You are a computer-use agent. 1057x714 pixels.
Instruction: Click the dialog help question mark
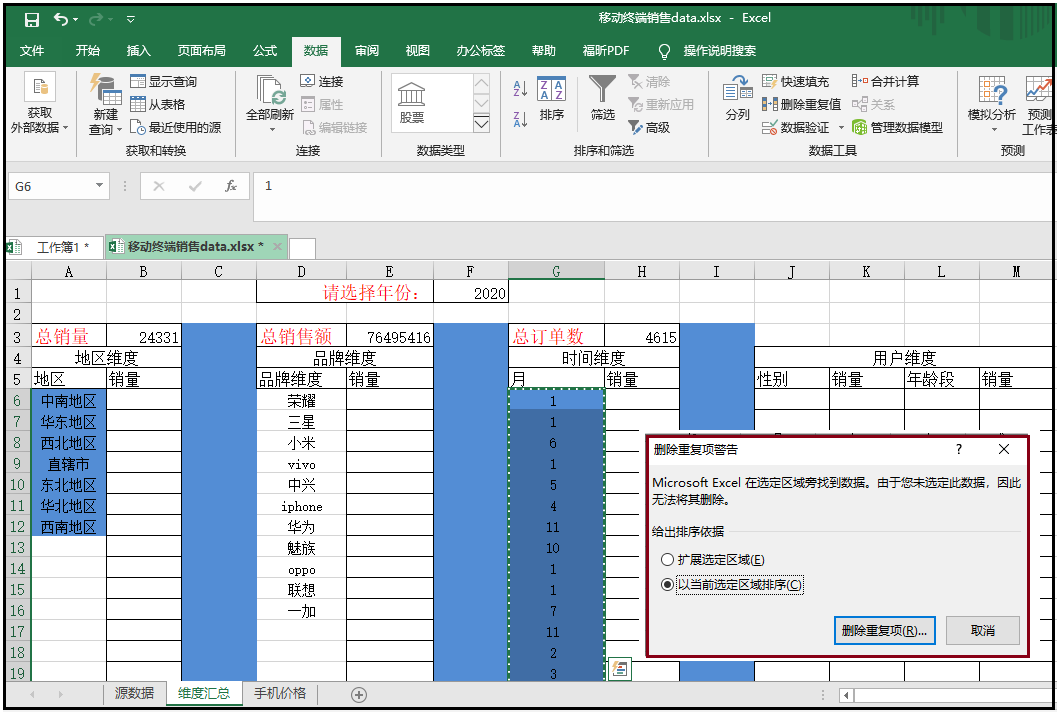[959, 450]
